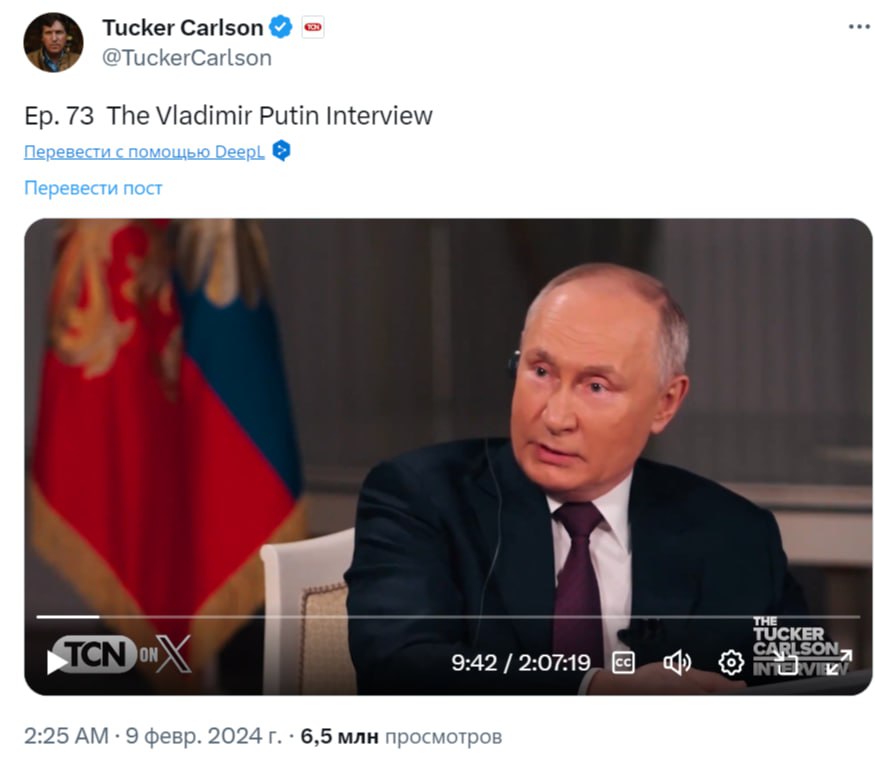The height and width of the screenshot is (768, 875).
Task: Open the Tucker Carlson display name
Action: [x=182, y=27]
